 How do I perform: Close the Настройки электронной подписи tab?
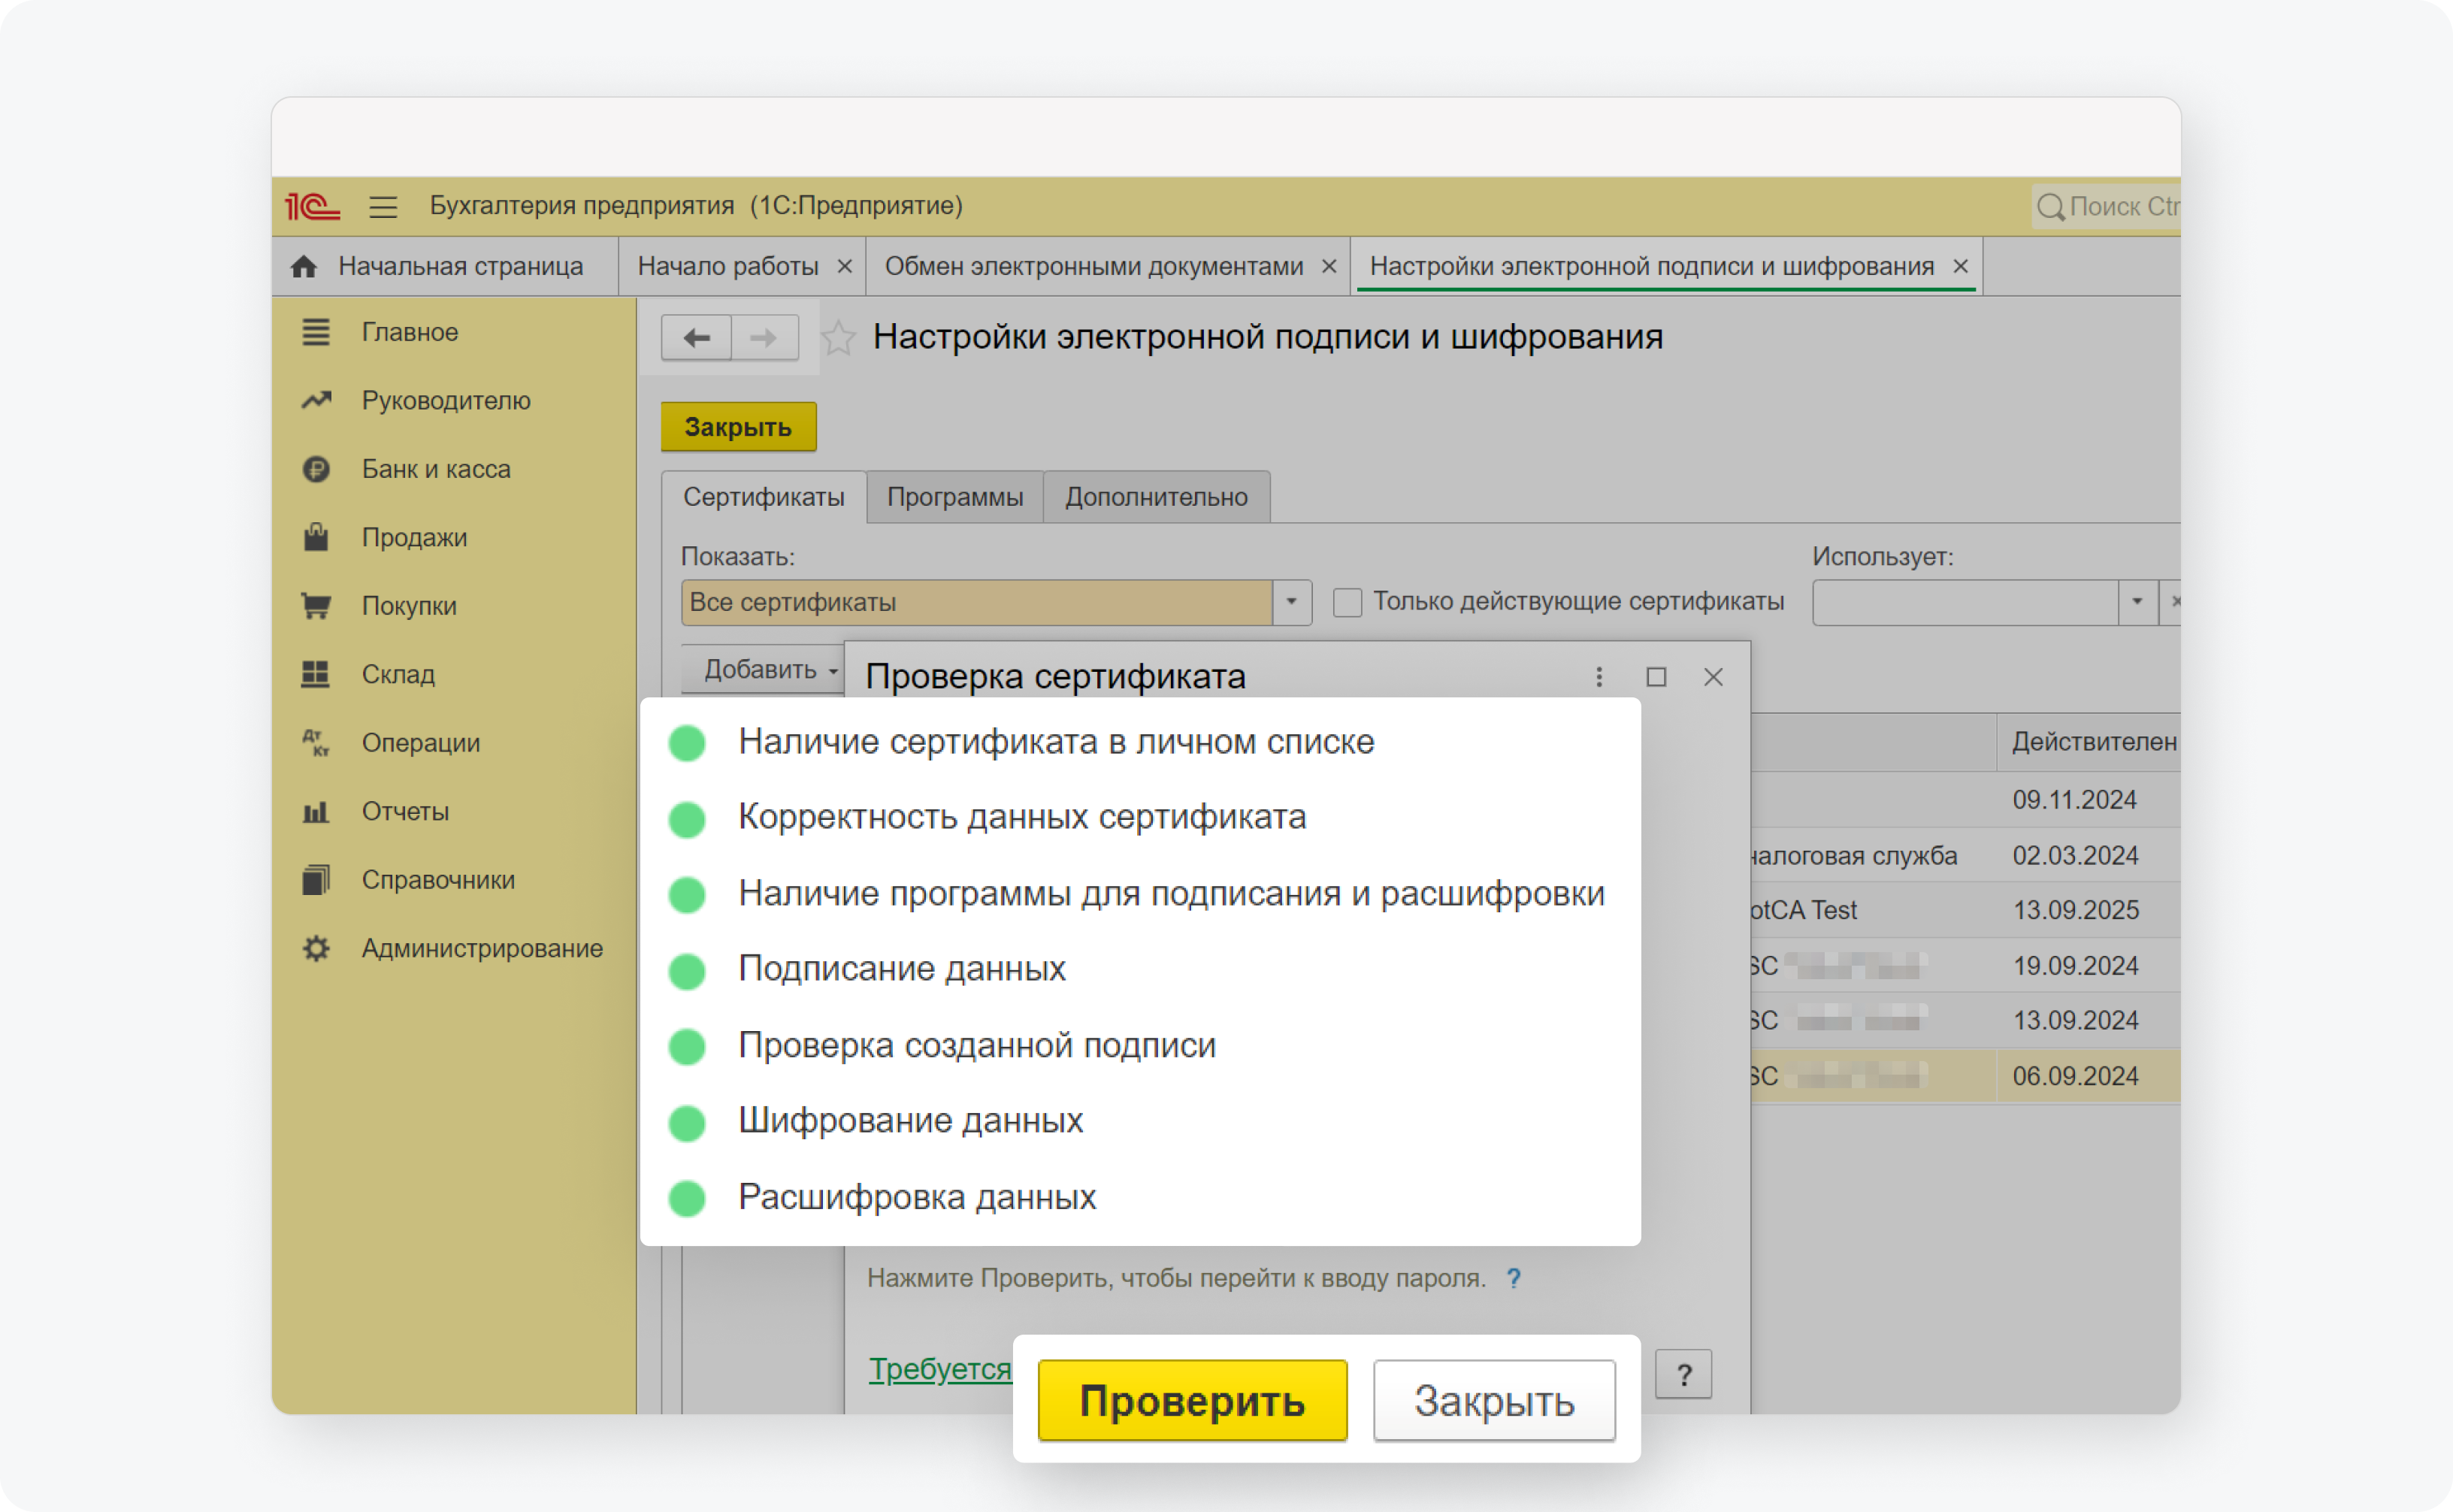[1960, 266]
